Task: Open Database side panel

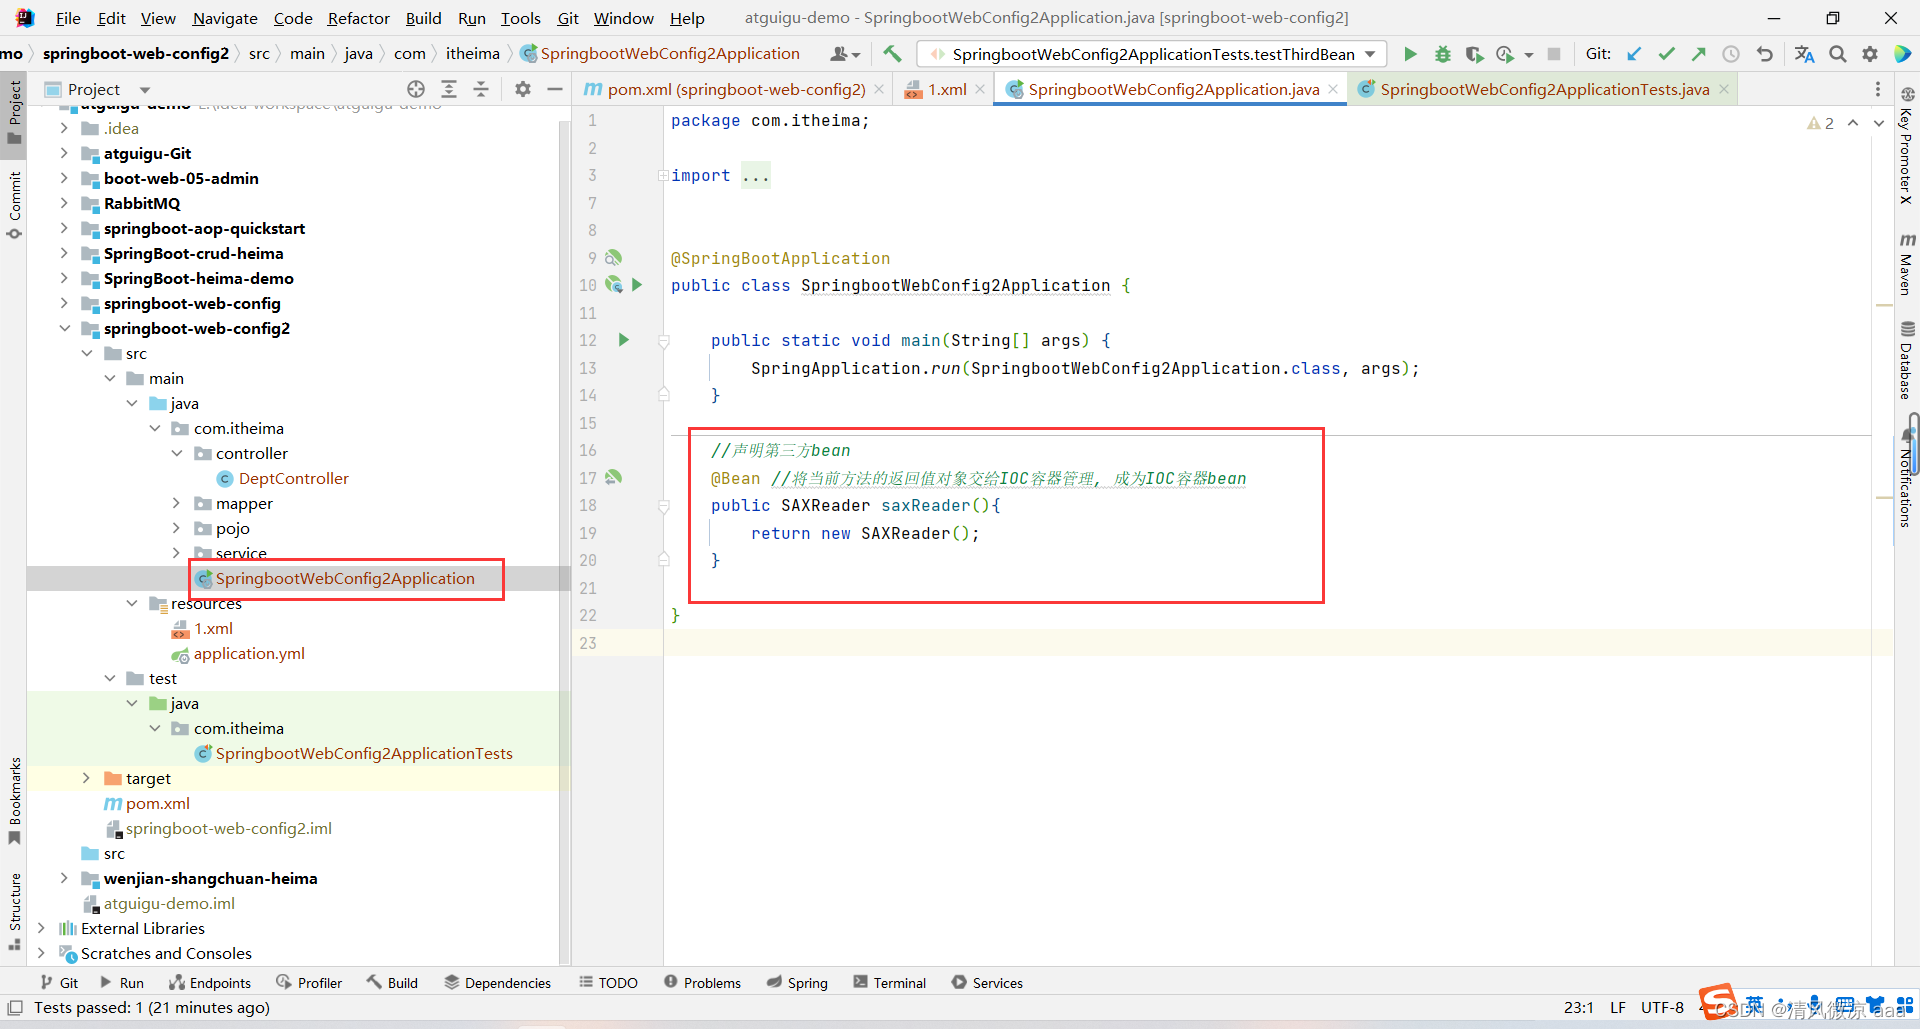Action: 1907,360
